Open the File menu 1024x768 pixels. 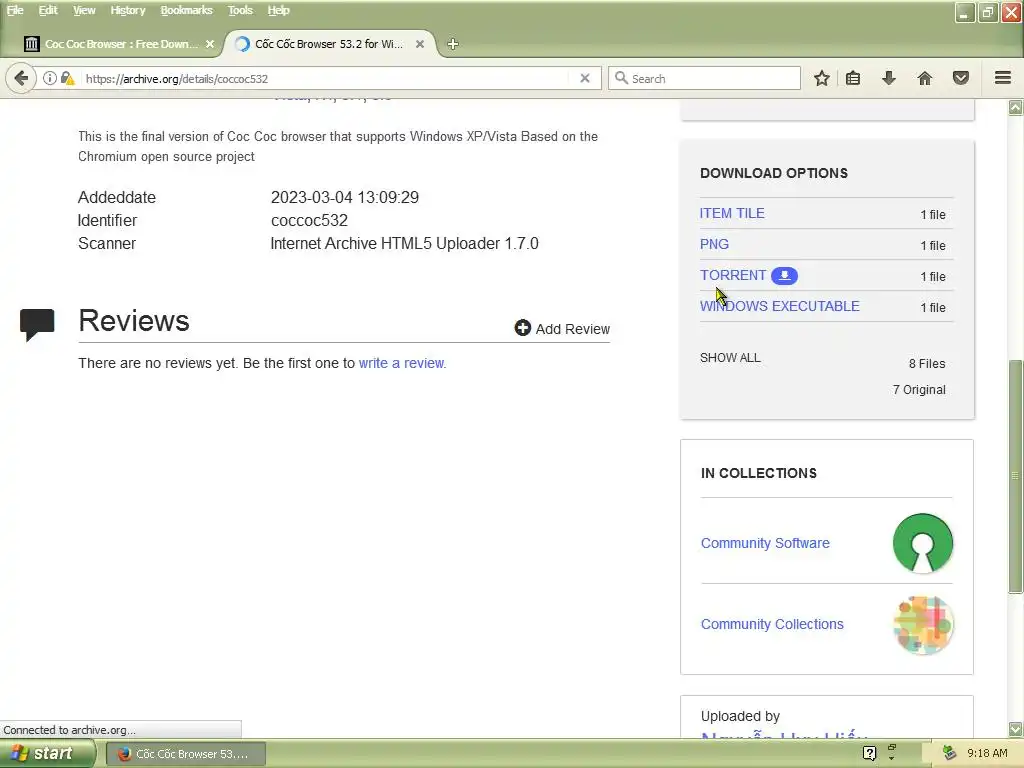click(x=15, y=10)
